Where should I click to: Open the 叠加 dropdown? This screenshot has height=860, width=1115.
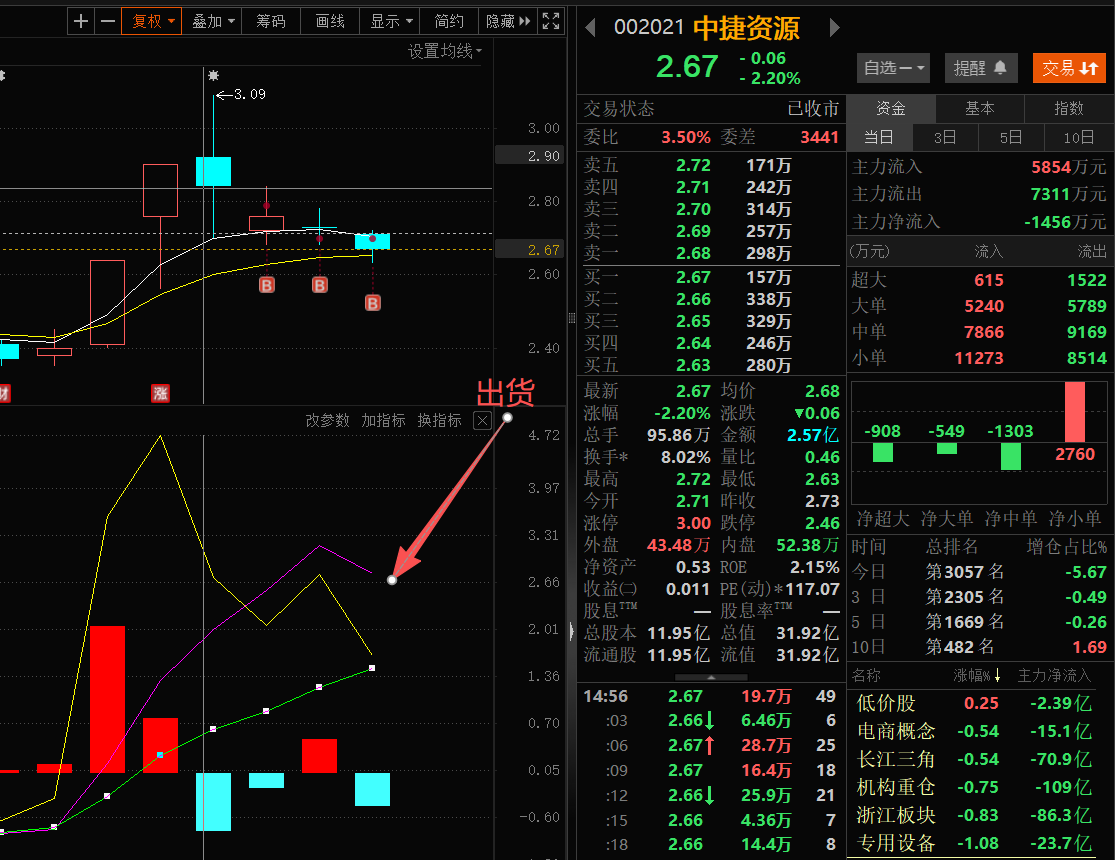click(212, 21)
